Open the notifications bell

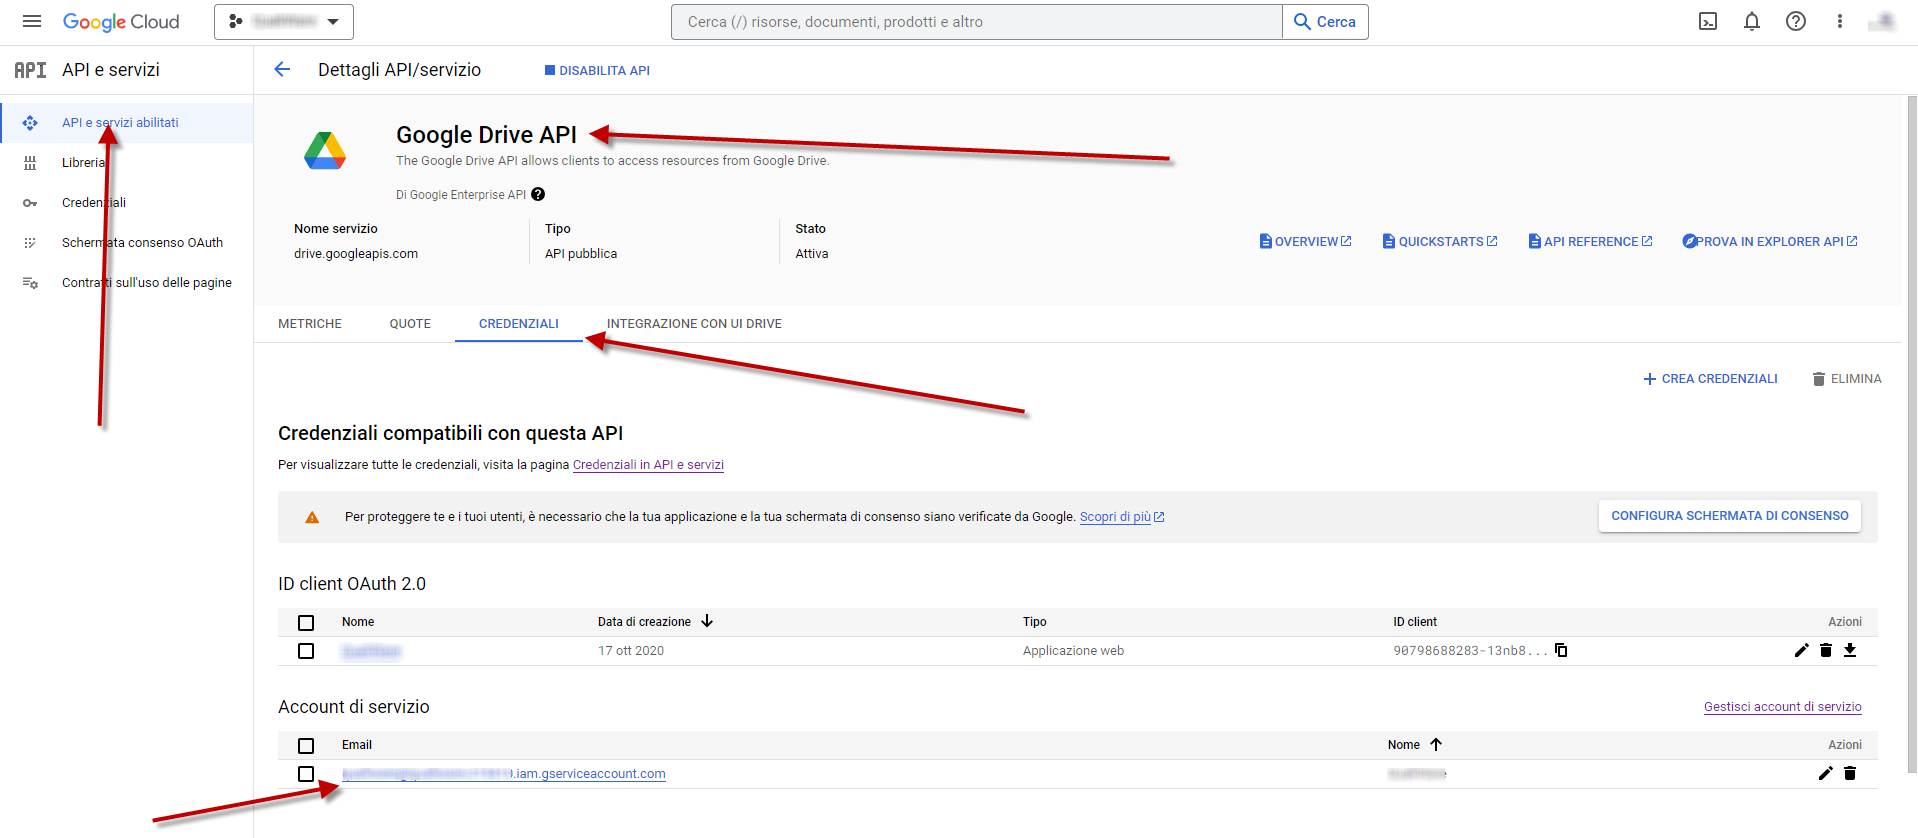pyautogui.click(x=1752, y=21)
